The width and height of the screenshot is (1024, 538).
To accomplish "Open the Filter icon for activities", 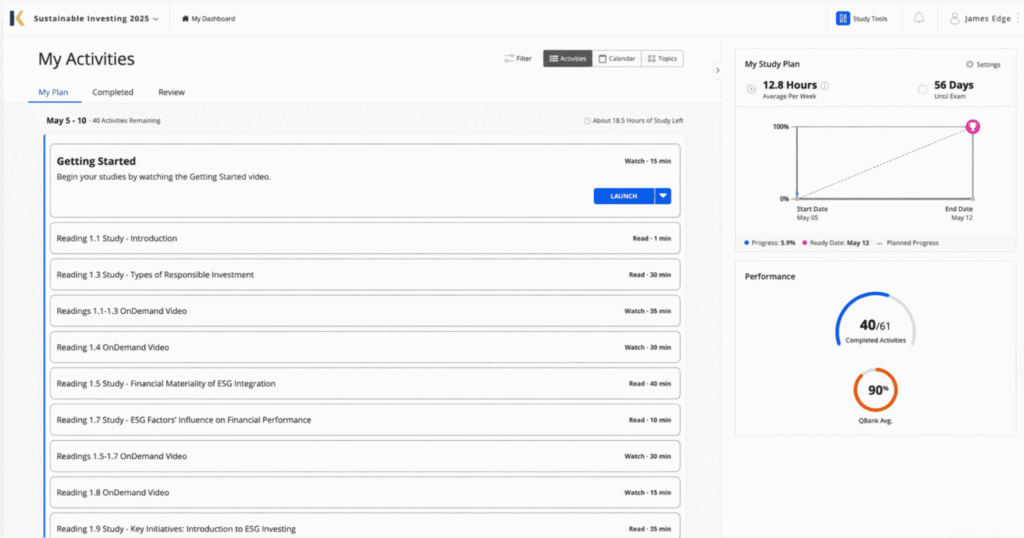I will (509, 59).
